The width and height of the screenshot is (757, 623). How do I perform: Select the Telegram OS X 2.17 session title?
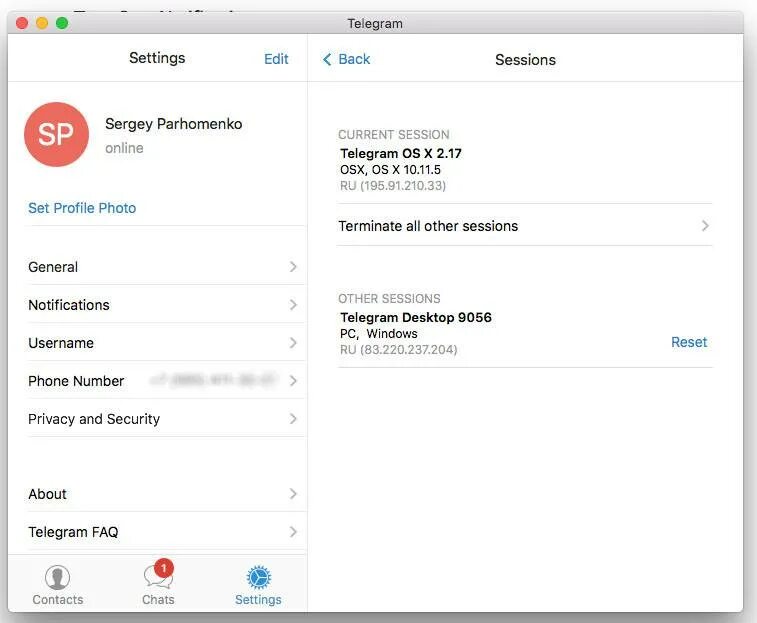click(x=401, y=154)
